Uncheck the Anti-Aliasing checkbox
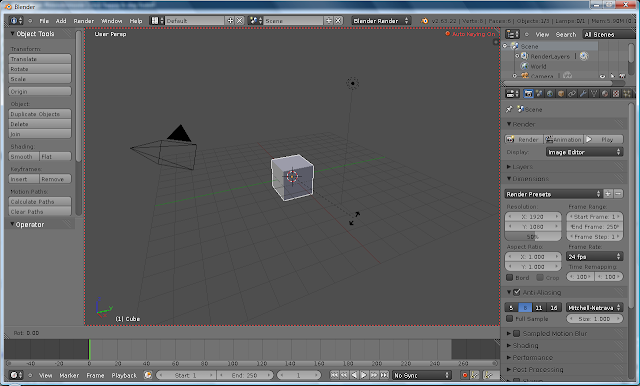The height and width of the screenshot is (386, 640). point(517,292)
